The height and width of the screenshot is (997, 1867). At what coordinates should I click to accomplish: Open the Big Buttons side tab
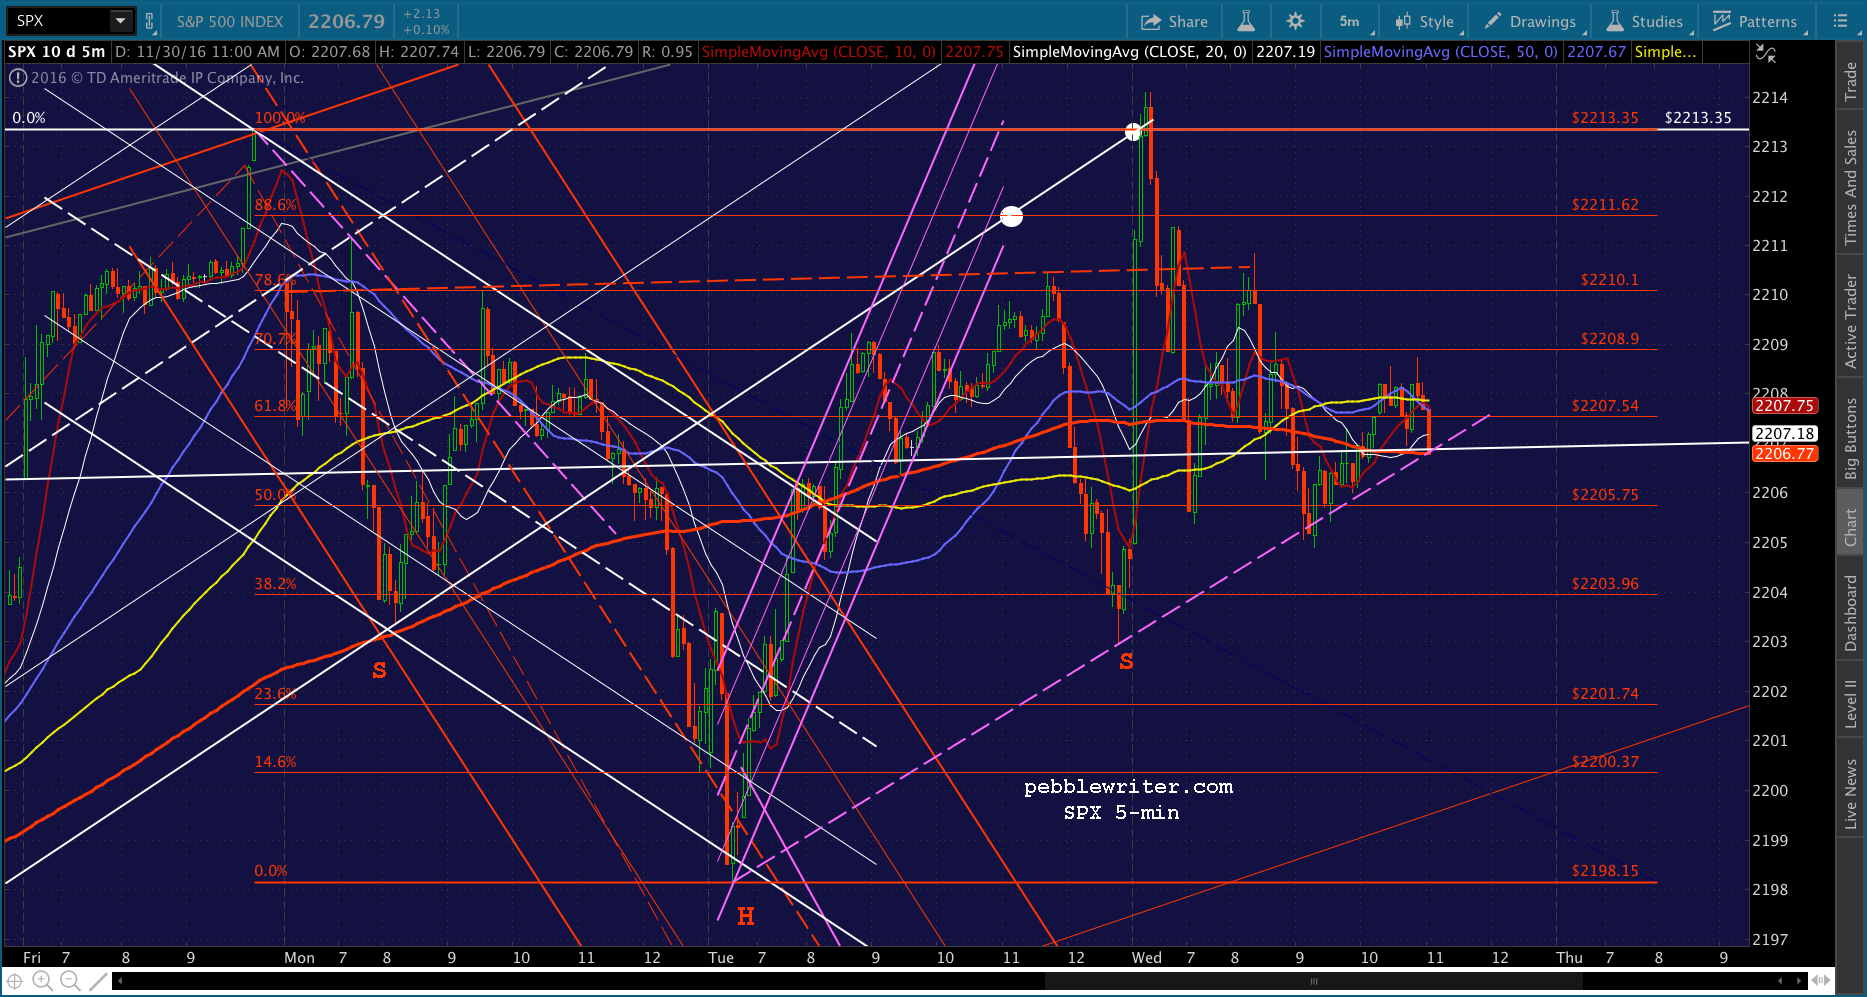pos(1851,438)
